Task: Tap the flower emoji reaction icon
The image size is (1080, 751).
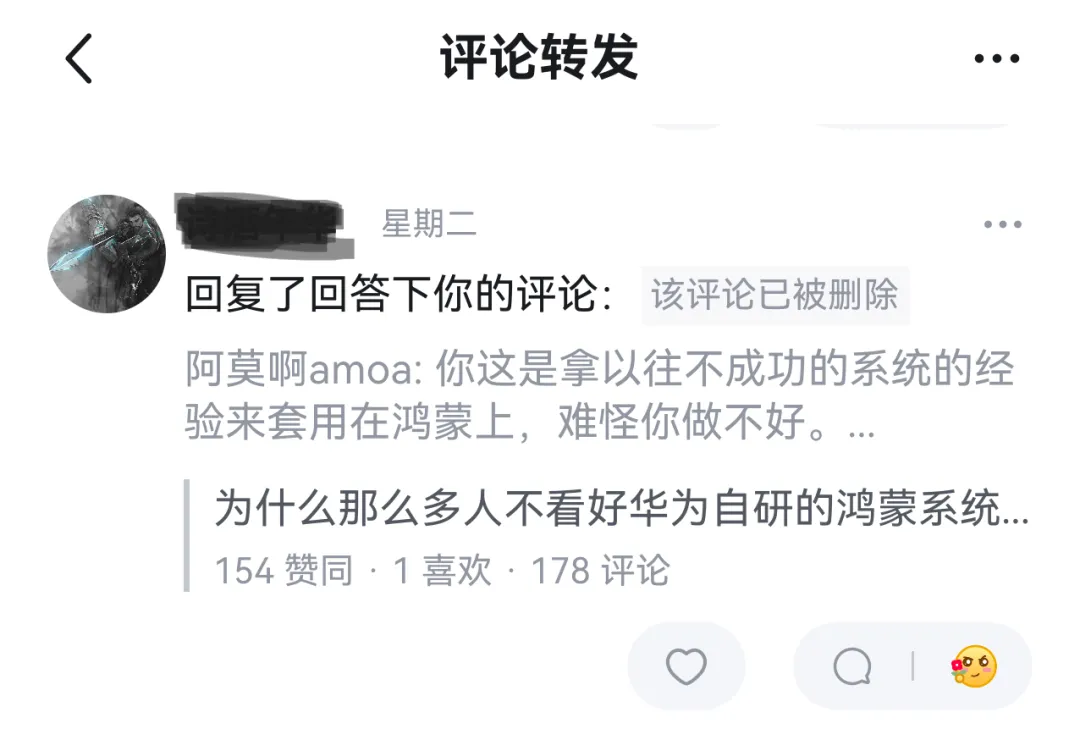Action: click(x=974, y=666)
